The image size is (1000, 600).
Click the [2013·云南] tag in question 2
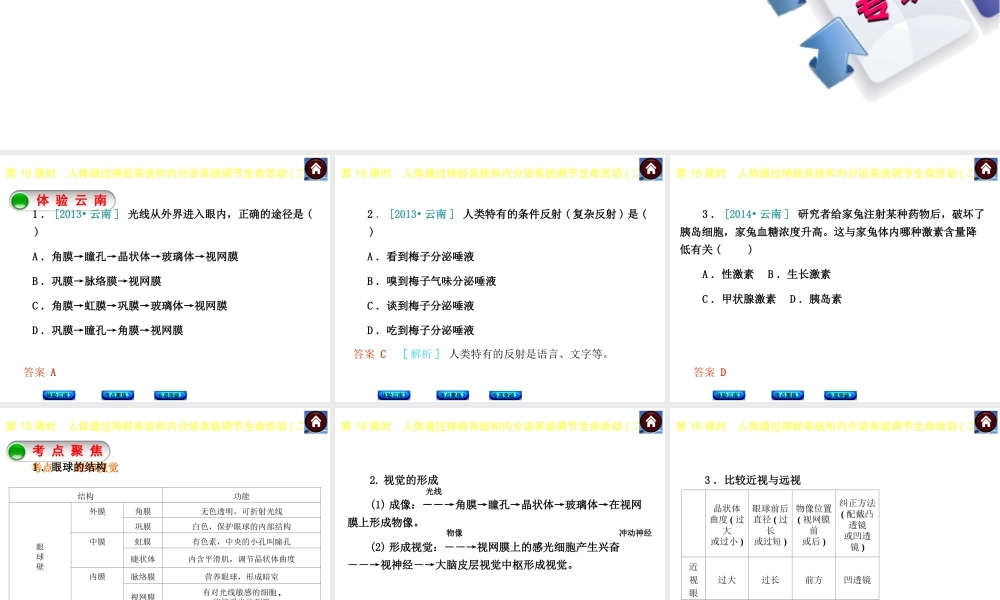pos(422,214)
